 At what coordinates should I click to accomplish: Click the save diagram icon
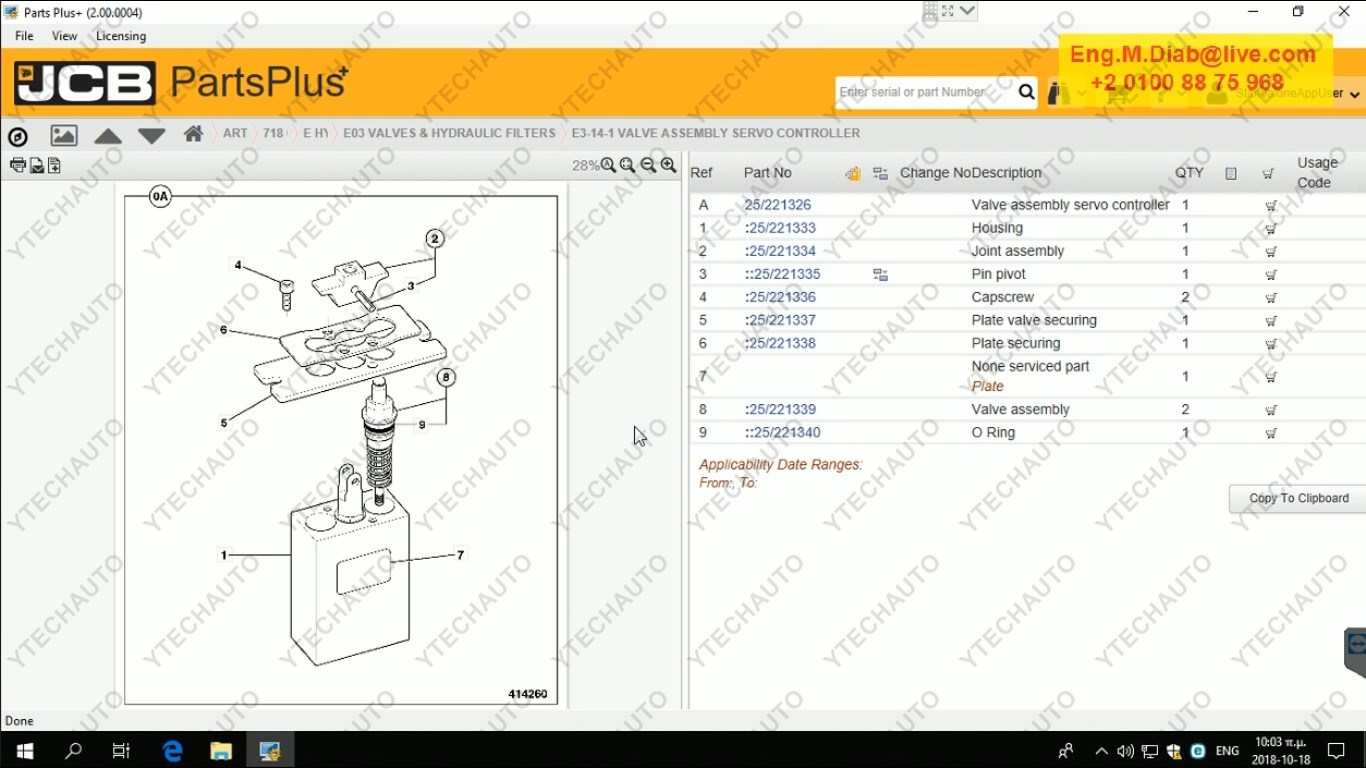click(x=36, y=165)
